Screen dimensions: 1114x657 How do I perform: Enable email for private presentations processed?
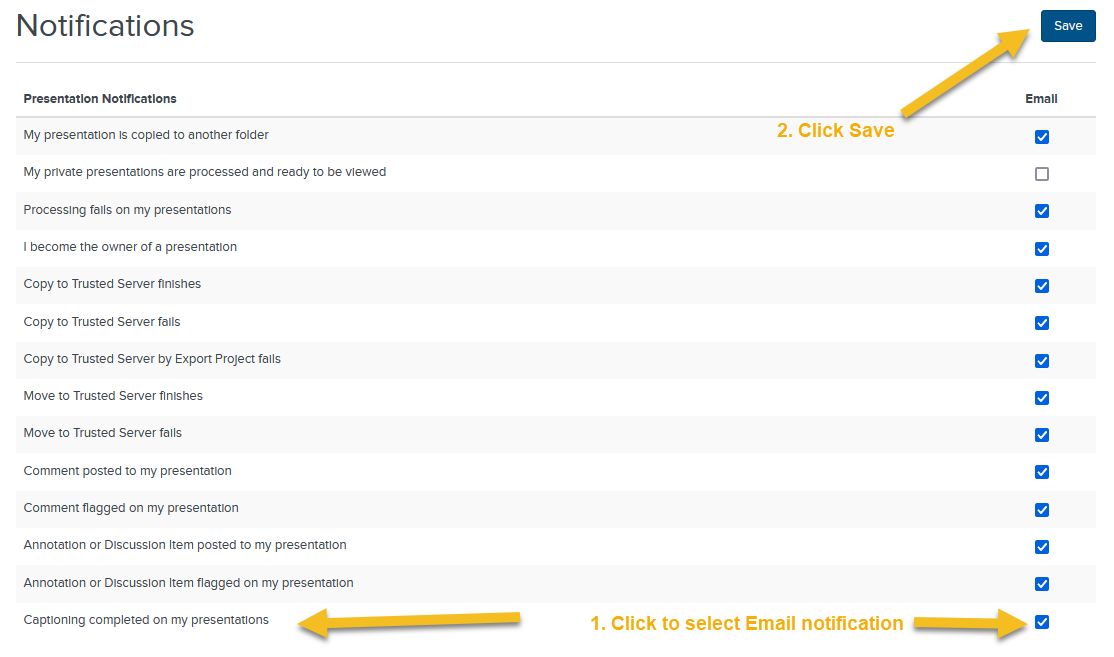pos(1042,173)
